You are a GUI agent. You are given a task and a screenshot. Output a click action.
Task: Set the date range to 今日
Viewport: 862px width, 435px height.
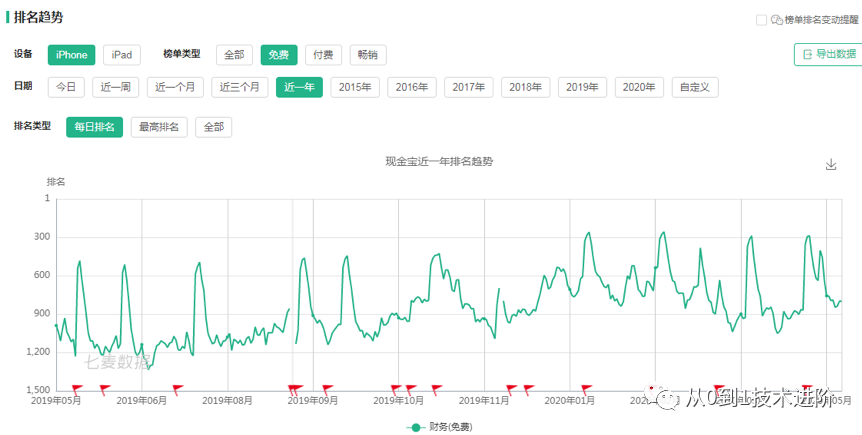pos(66,87)
